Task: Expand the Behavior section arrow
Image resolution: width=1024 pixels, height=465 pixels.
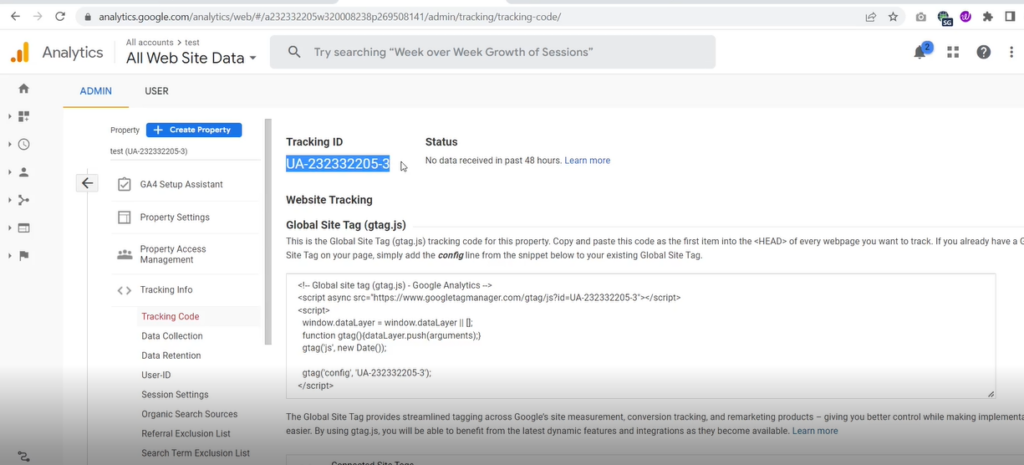Action: [10, 228]
